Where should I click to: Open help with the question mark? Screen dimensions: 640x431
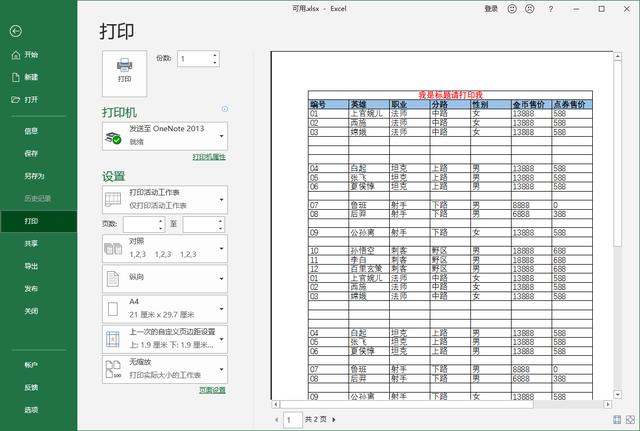click(551, 9)
